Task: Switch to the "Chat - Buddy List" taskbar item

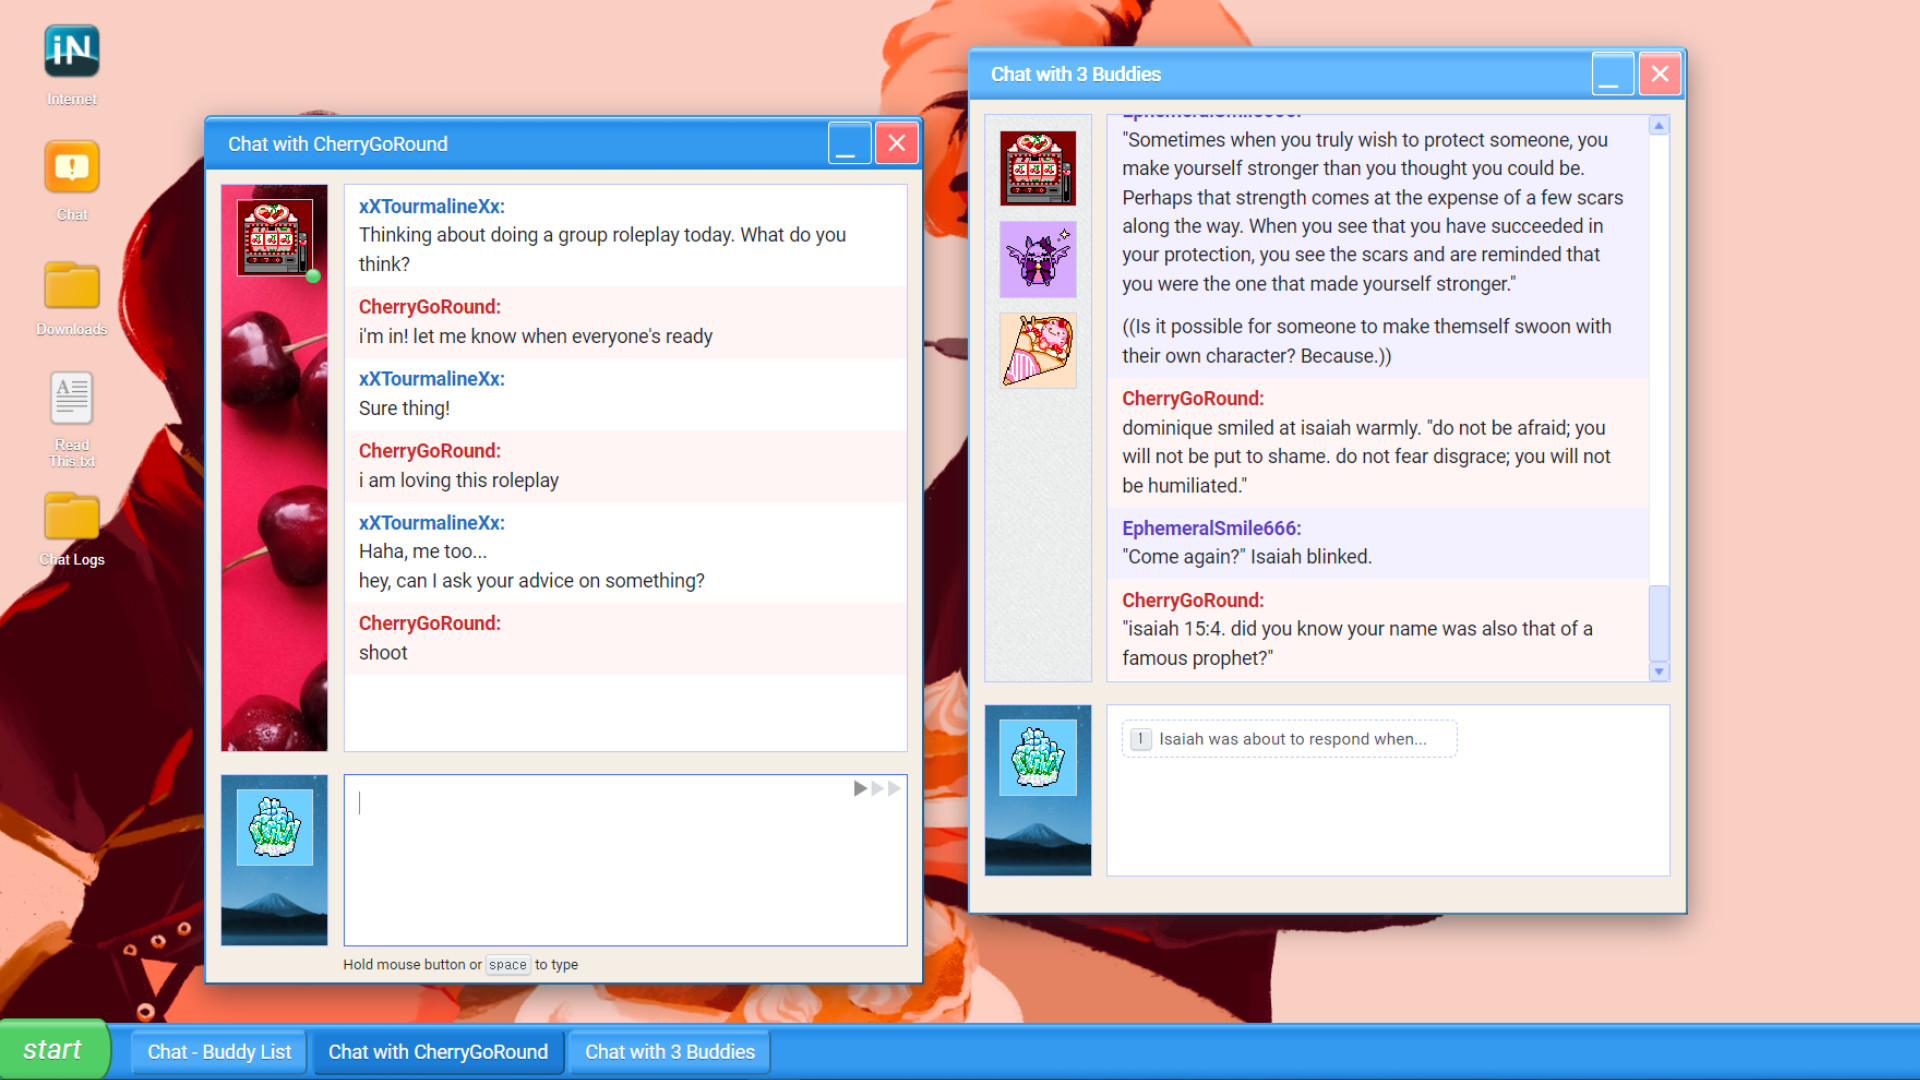Action: (218, 1051)
